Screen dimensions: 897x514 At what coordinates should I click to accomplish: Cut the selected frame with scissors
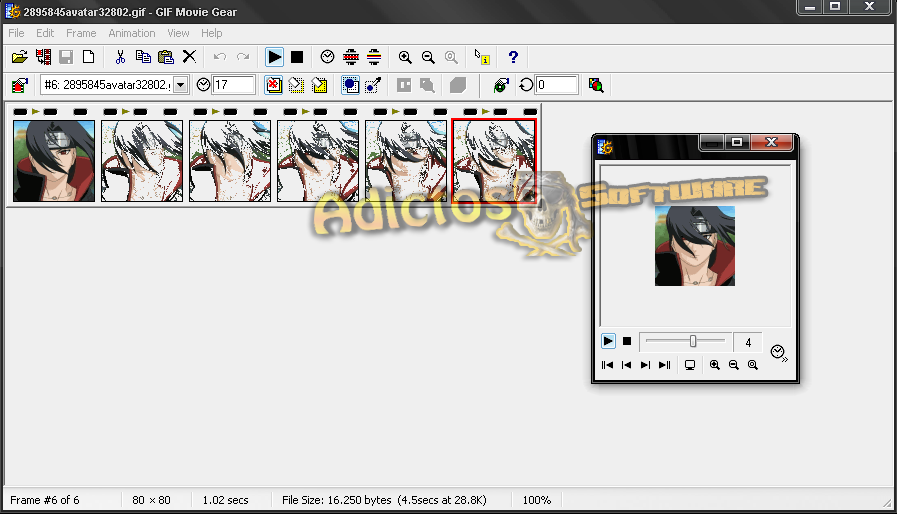[x=120, y=57]
